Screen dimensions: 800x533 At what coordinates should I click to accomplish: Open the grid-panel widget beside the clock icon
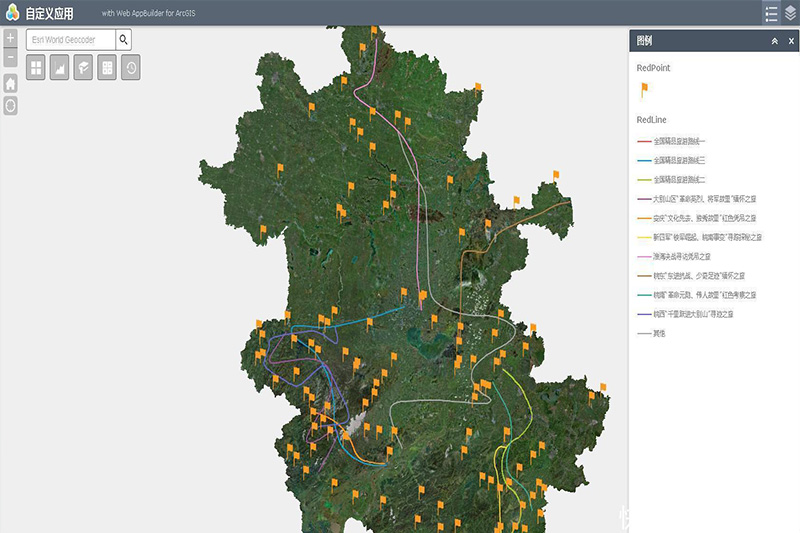pos(107,68)
